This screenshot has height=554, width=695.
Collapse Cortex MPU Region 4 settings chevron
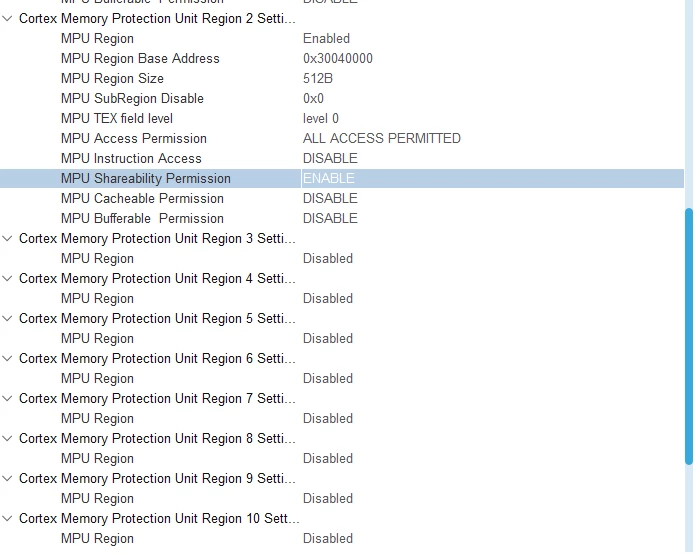coord(7,278)
